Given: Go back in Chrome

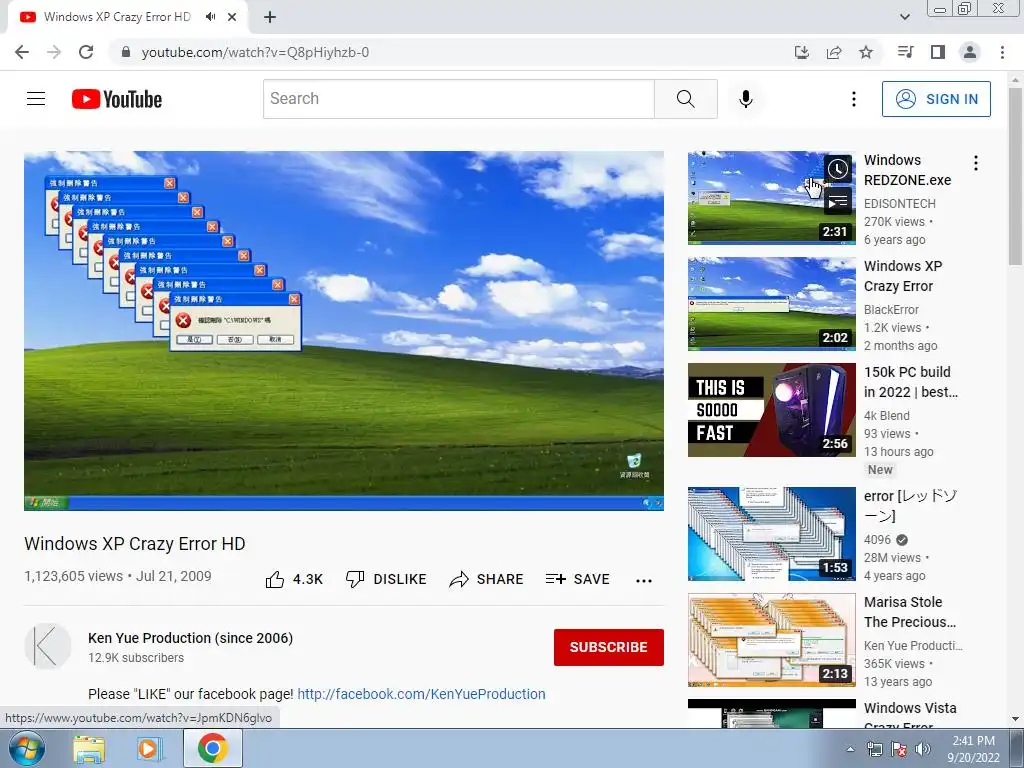Looking at the screenshot, I should click(22, 52).
